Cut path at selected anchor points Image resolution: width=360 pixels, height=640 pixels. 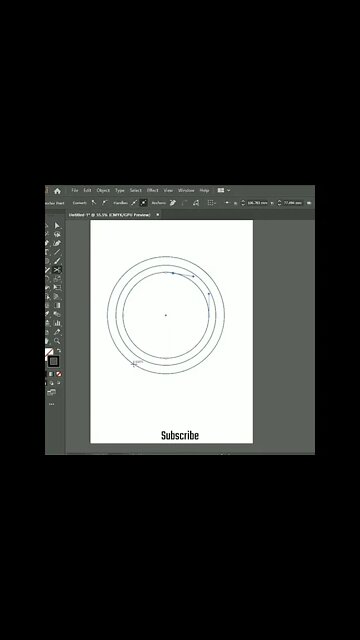[x=196, y=202]
